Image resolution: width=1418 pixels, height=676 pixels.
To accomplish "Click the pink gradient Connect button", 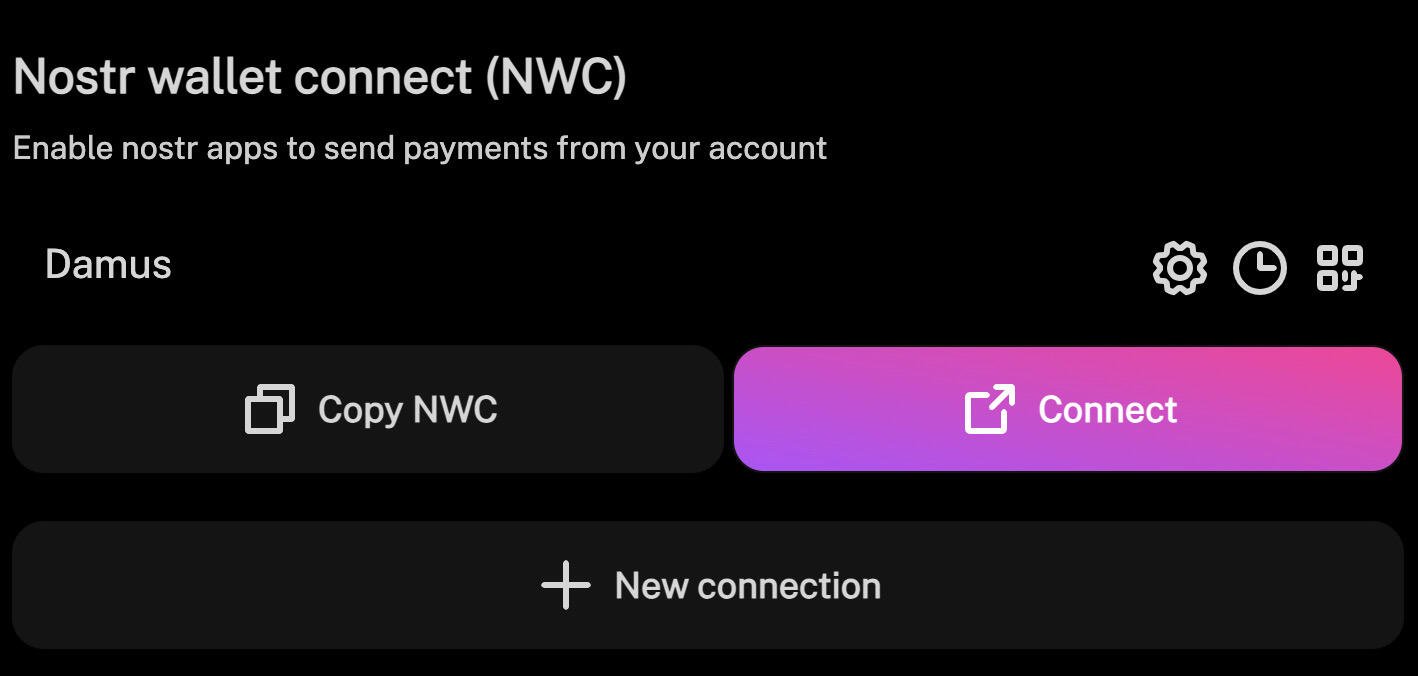I will coord(1068,409).
